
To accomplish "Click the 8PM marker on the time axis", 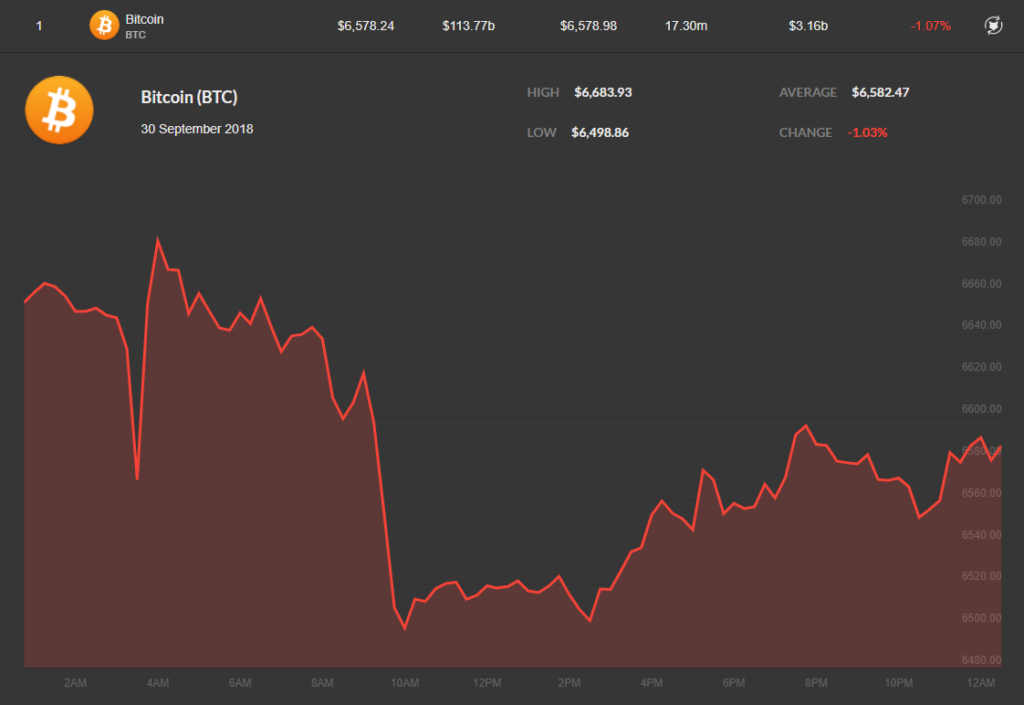I will pyautogui.click(x=816, y=683).
